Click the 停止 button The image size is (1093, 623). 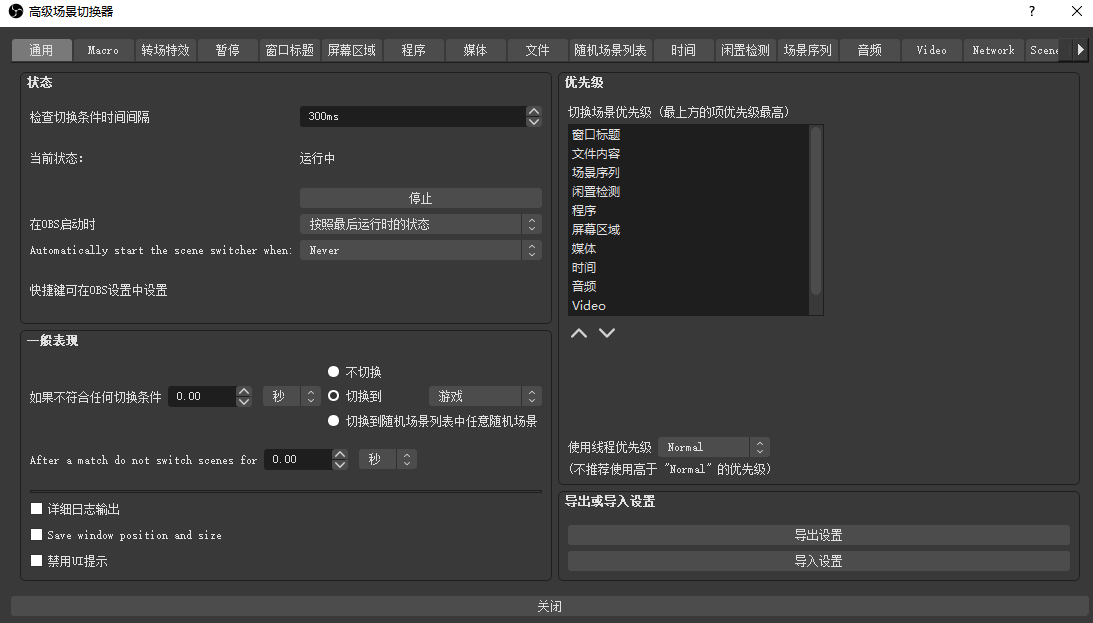[x=420, y=198]
